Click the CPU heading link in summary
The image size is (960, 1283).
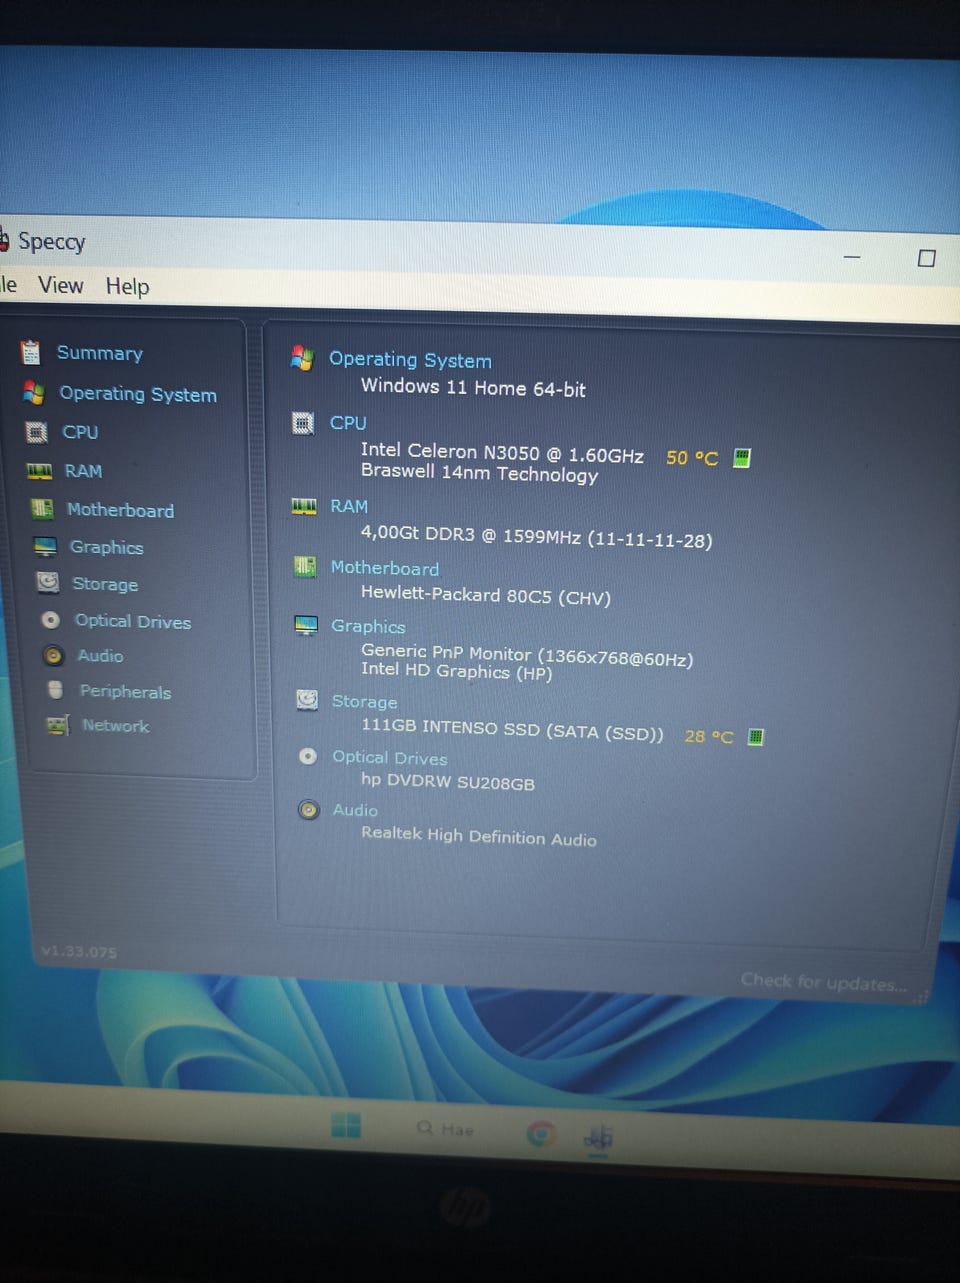tap(348, 423)
